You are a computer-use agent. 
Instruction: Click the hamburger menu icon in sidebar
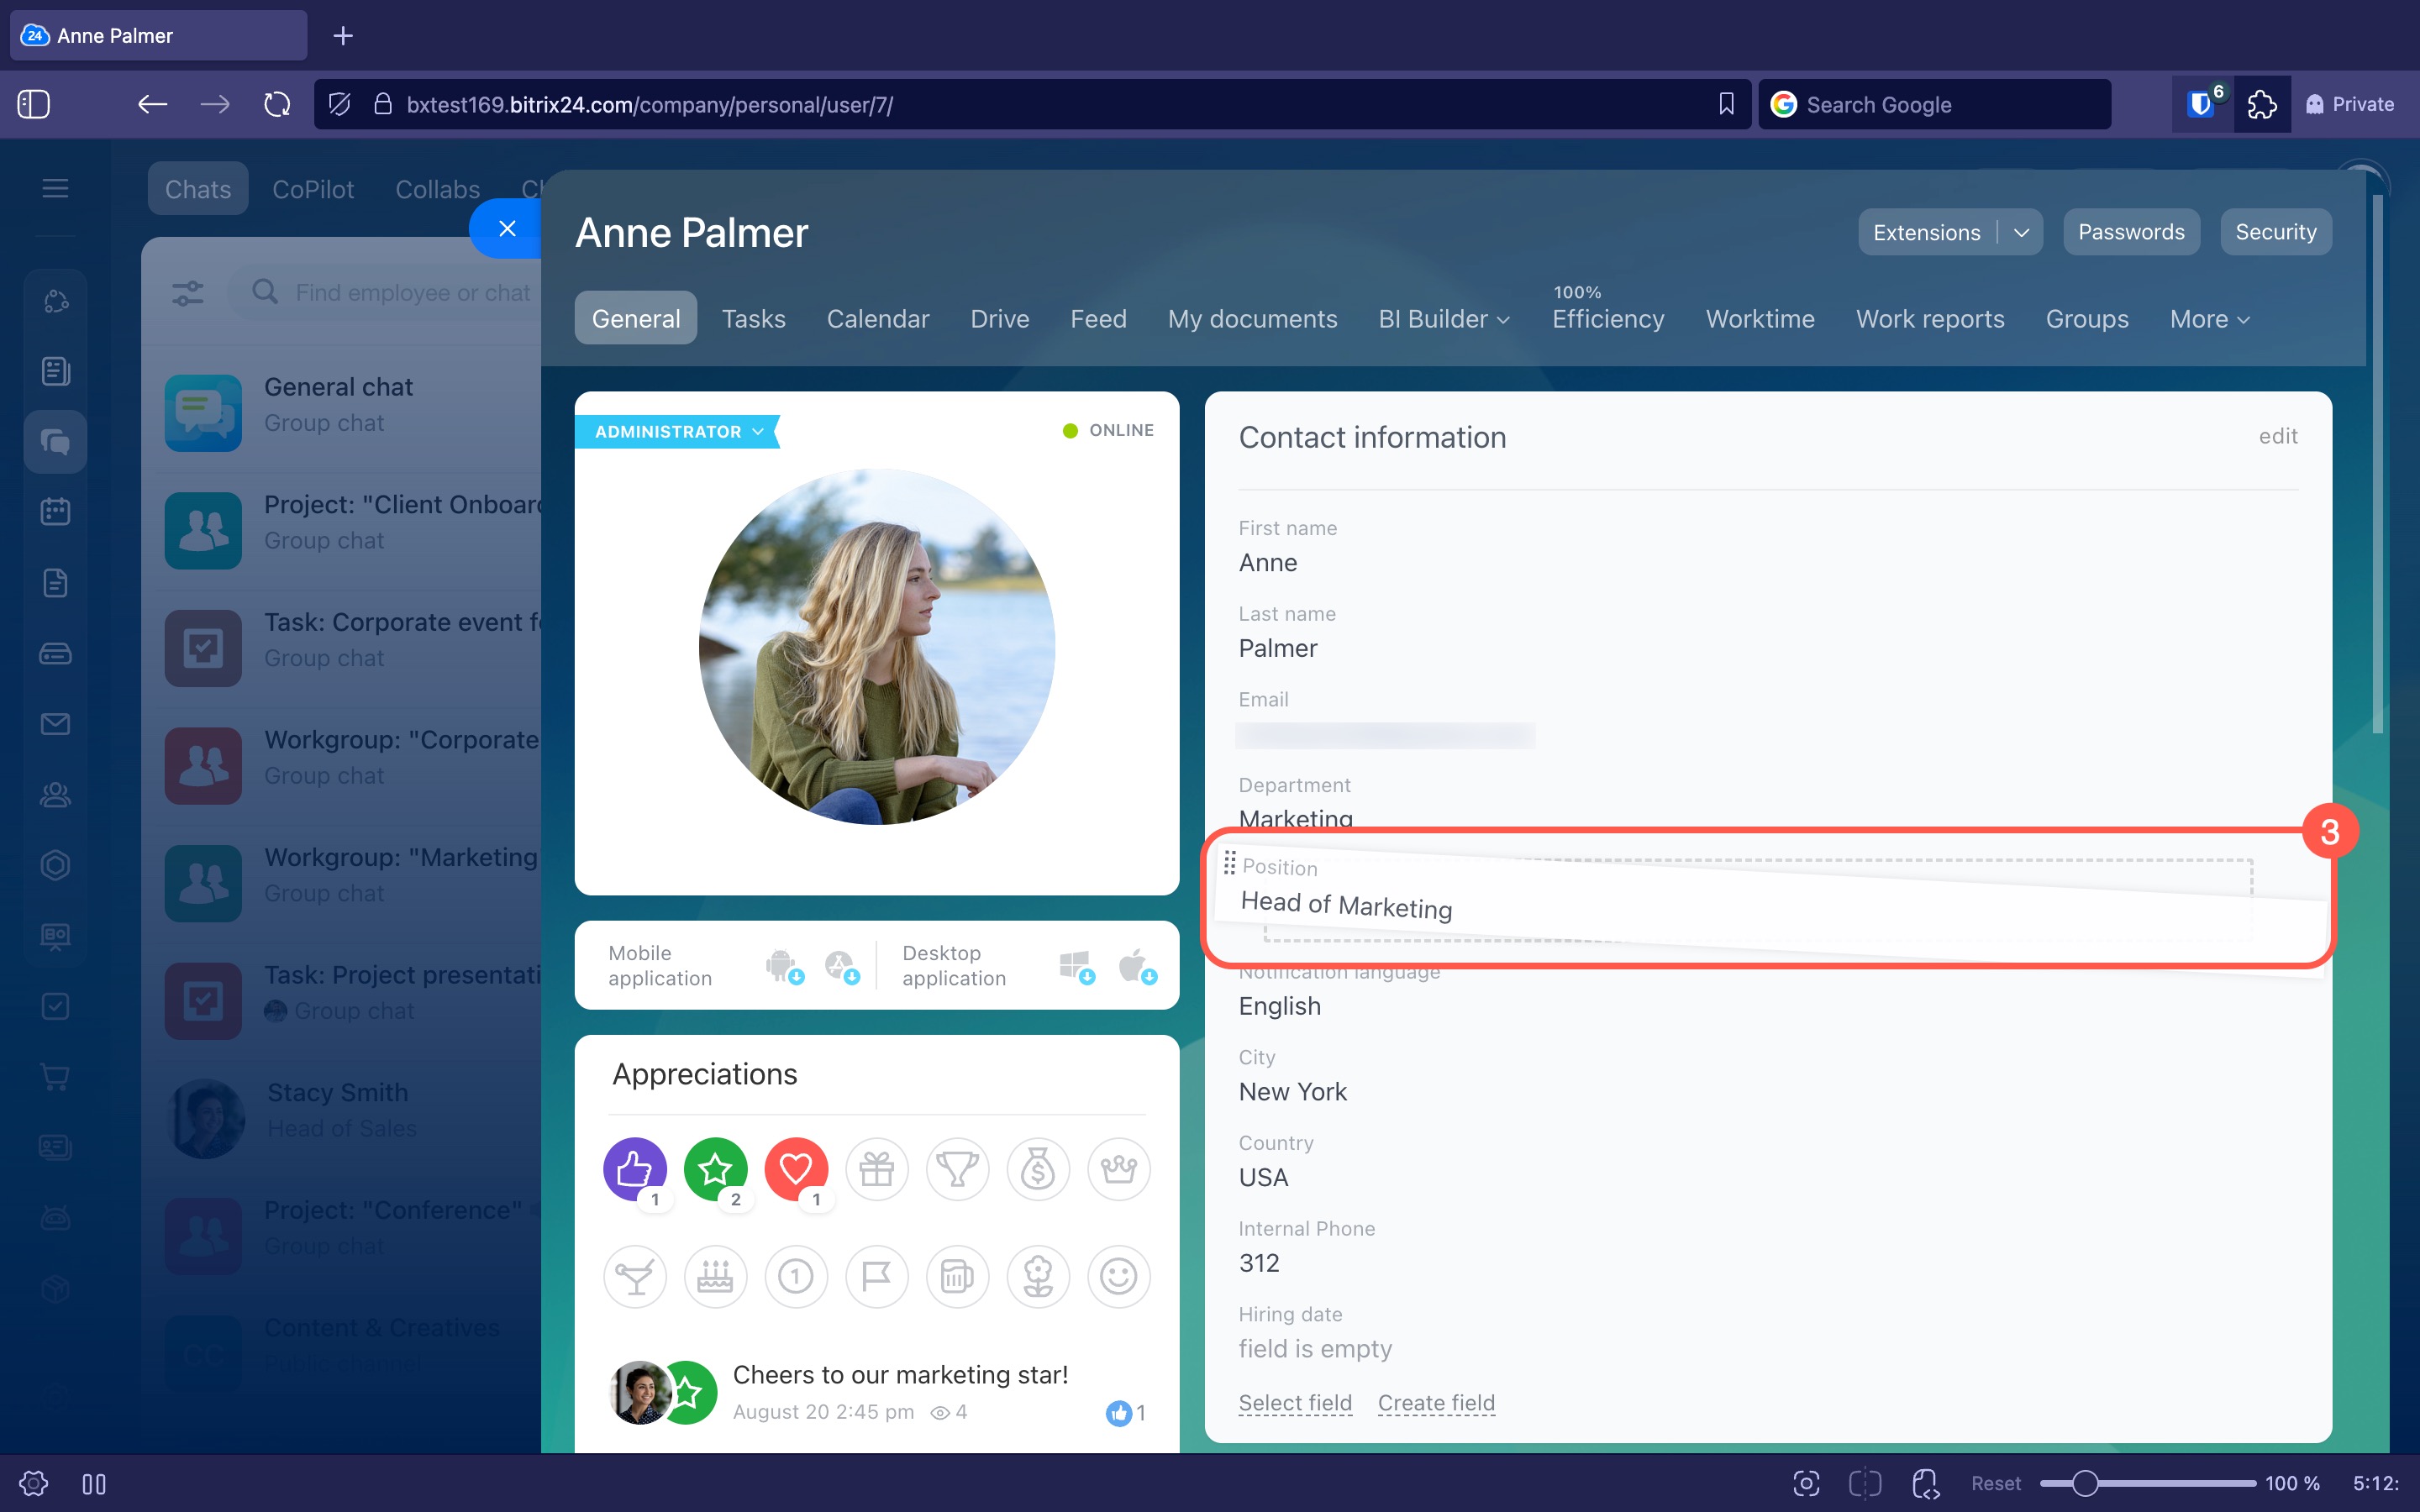[55, 188]
